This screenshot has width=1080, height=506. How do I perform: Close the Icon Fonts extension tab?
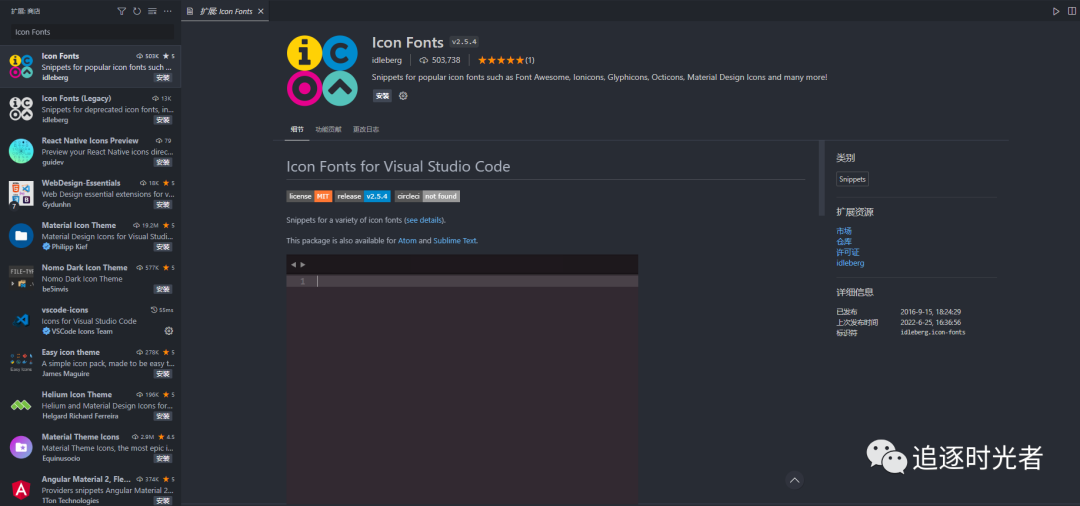(x=260, y=11)
